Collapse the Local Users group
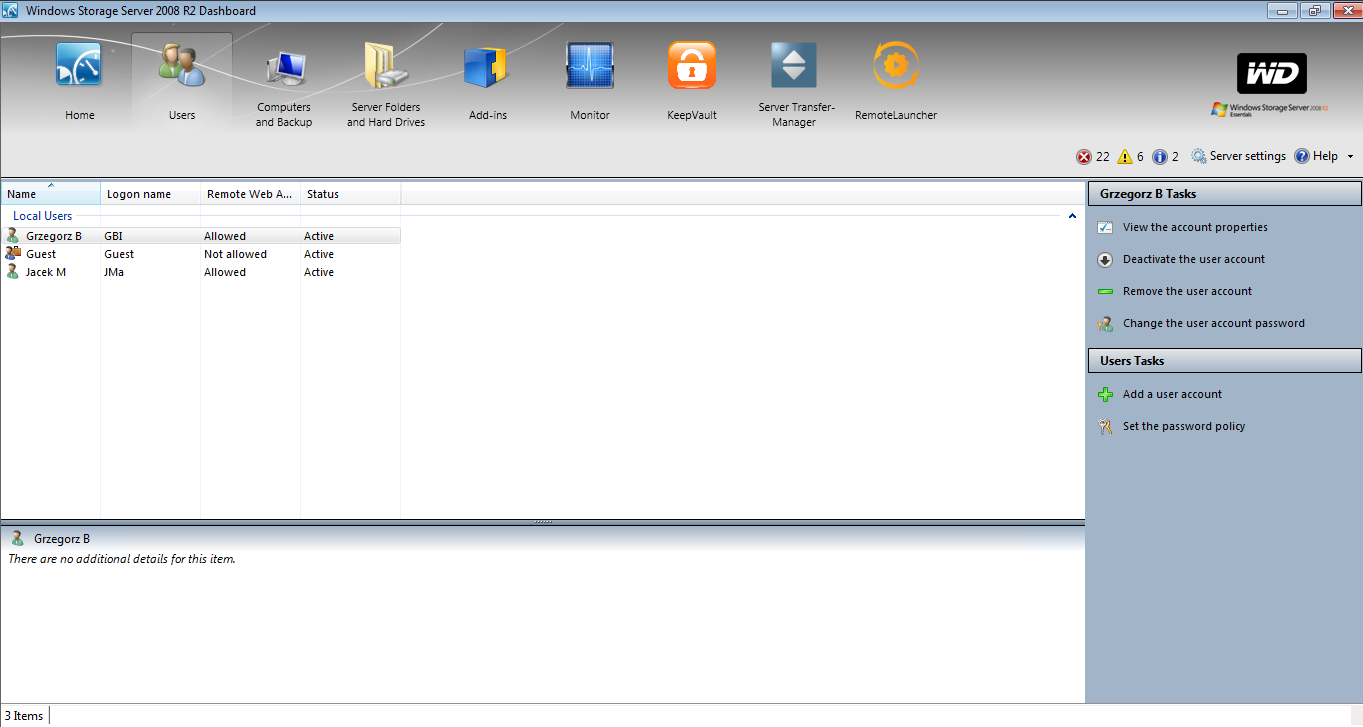The width and height of the screenshot is (1363, 727). (x=1072, y=216)
